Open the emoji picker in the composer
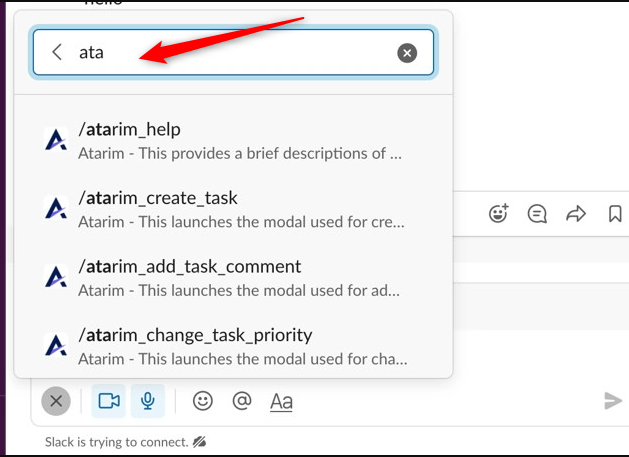629x457 pixels. pyautogui.click(x=203, y=401)
